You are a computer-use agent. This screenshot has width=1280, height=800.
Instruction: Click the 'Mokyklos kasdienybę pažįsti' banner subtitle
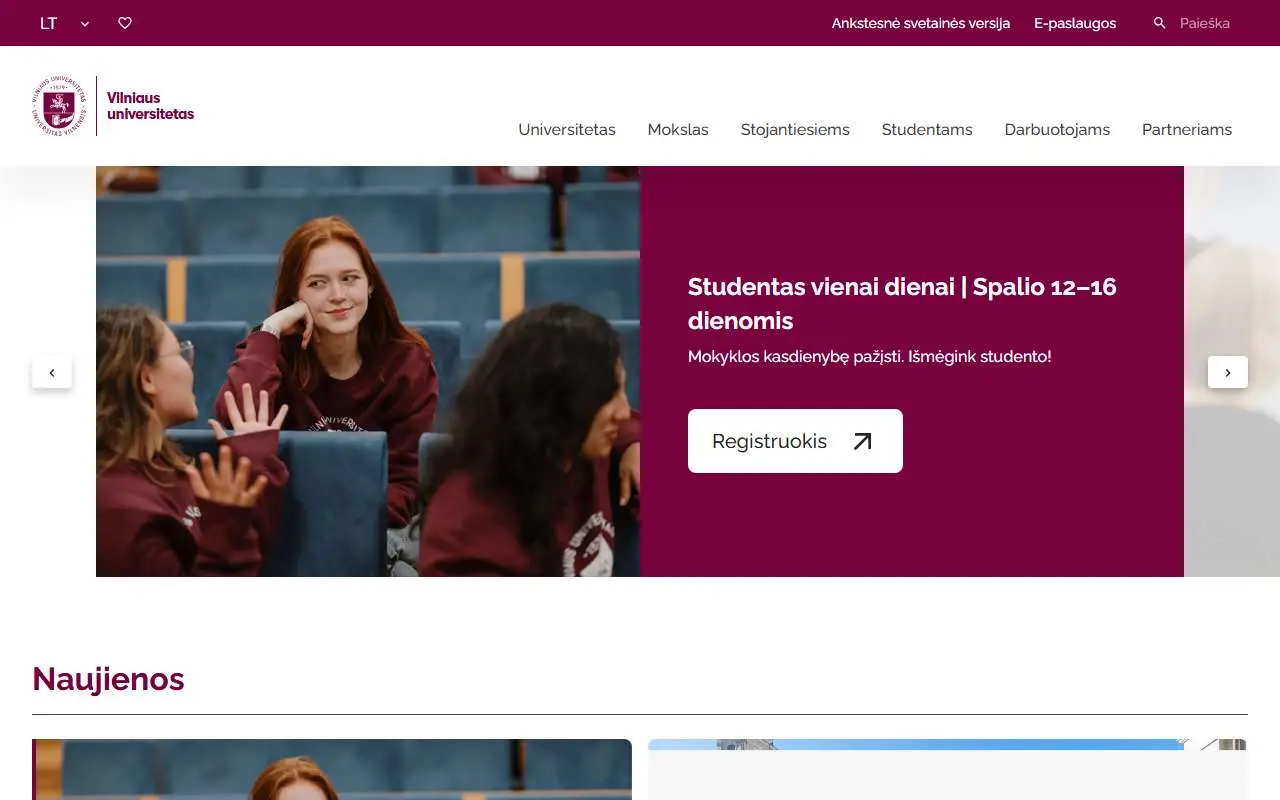click(870, 356)
